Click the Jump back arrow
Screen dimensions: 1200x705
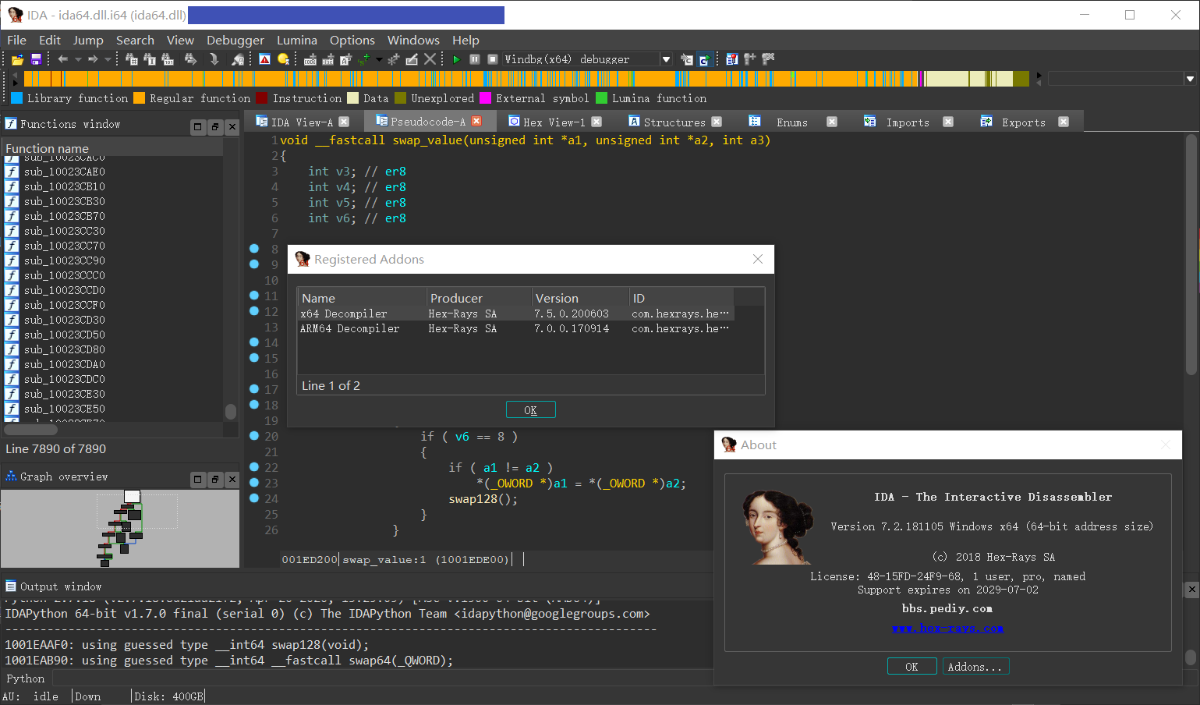[x=62, y=59]
